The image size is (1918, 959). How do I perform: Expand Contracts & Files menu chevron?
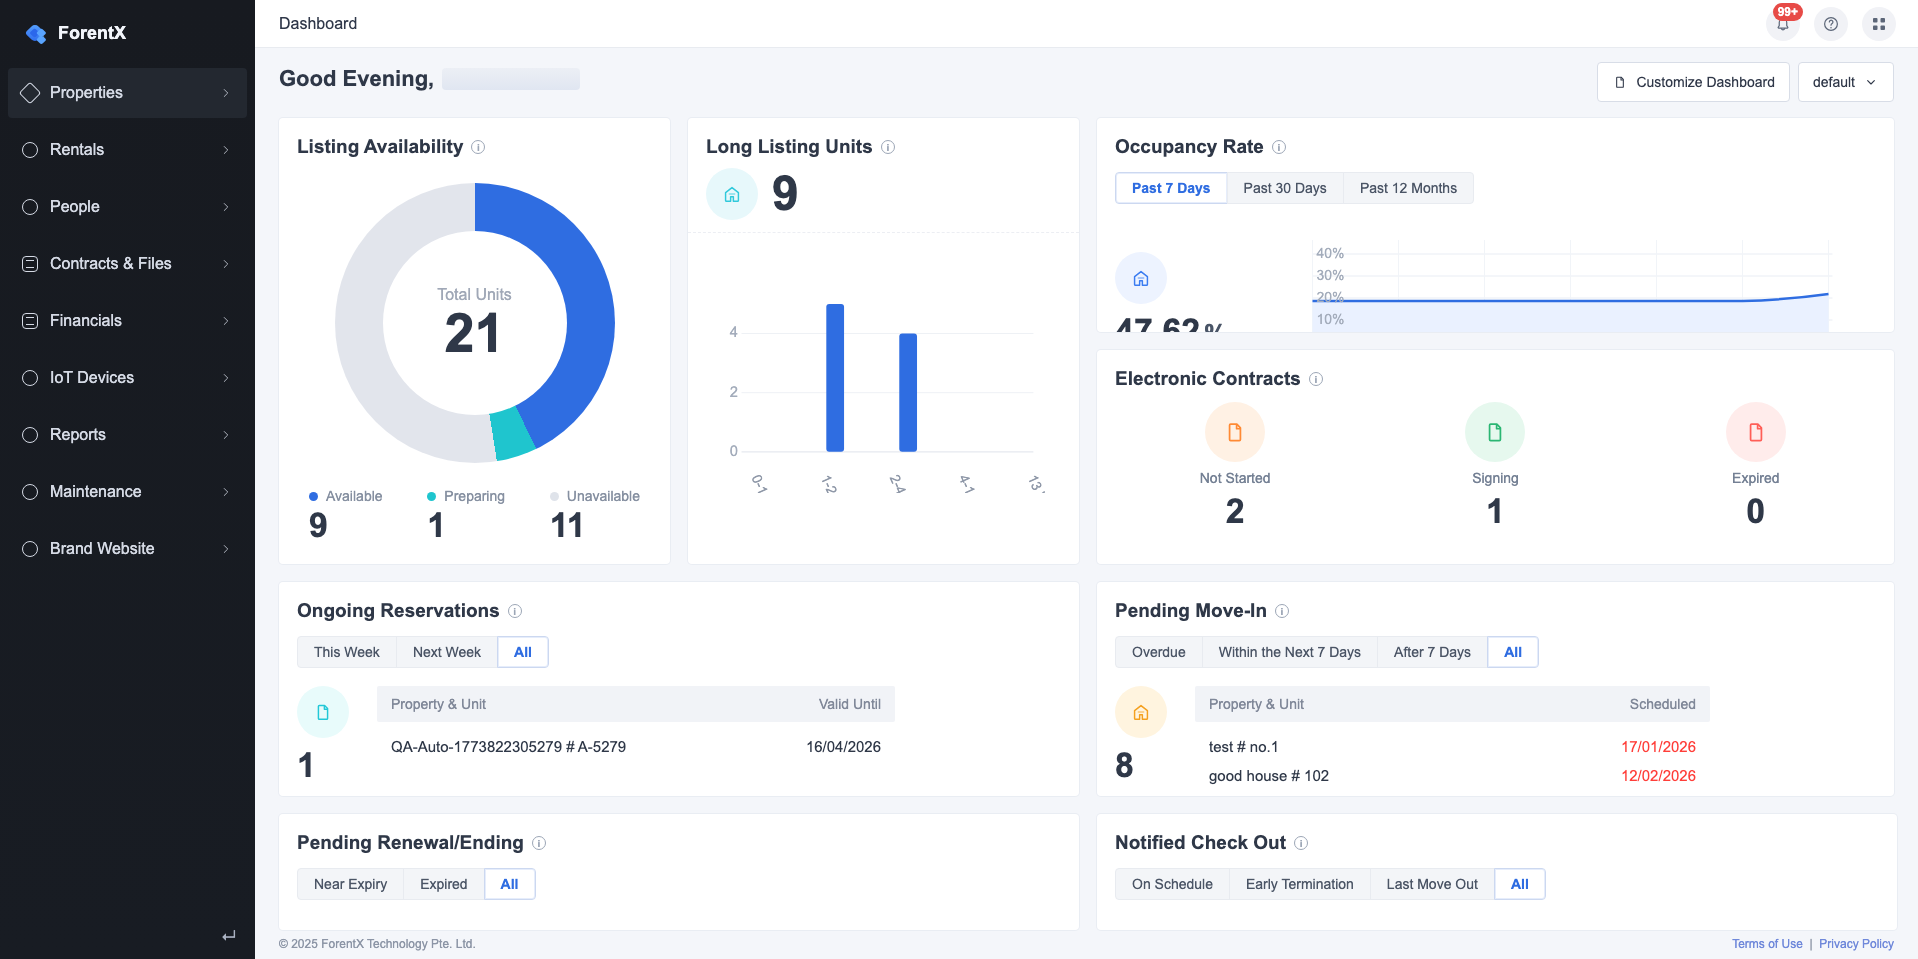click(x=226, y=264)
